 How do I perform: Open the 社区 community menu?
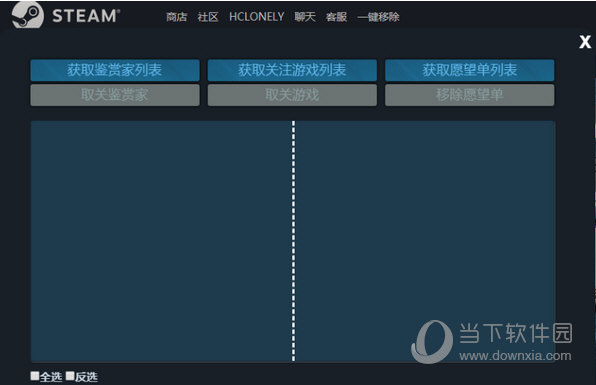(208, 17)
